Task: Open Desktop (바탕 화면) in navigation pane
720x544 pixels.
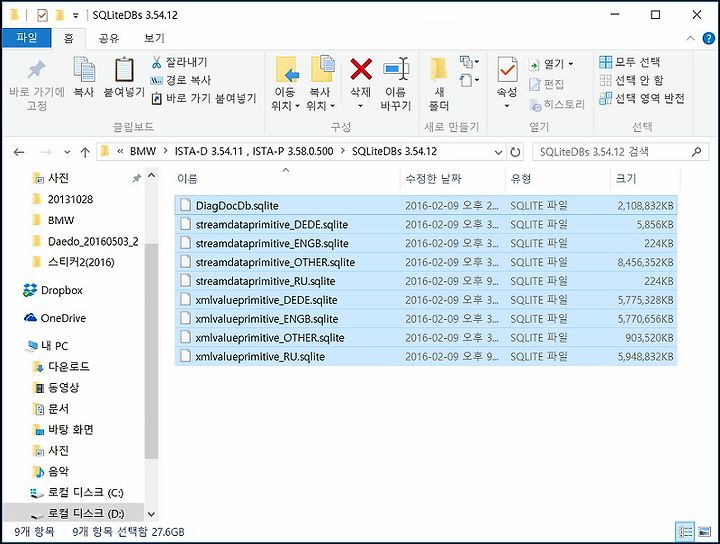Action: pos(63,430)
